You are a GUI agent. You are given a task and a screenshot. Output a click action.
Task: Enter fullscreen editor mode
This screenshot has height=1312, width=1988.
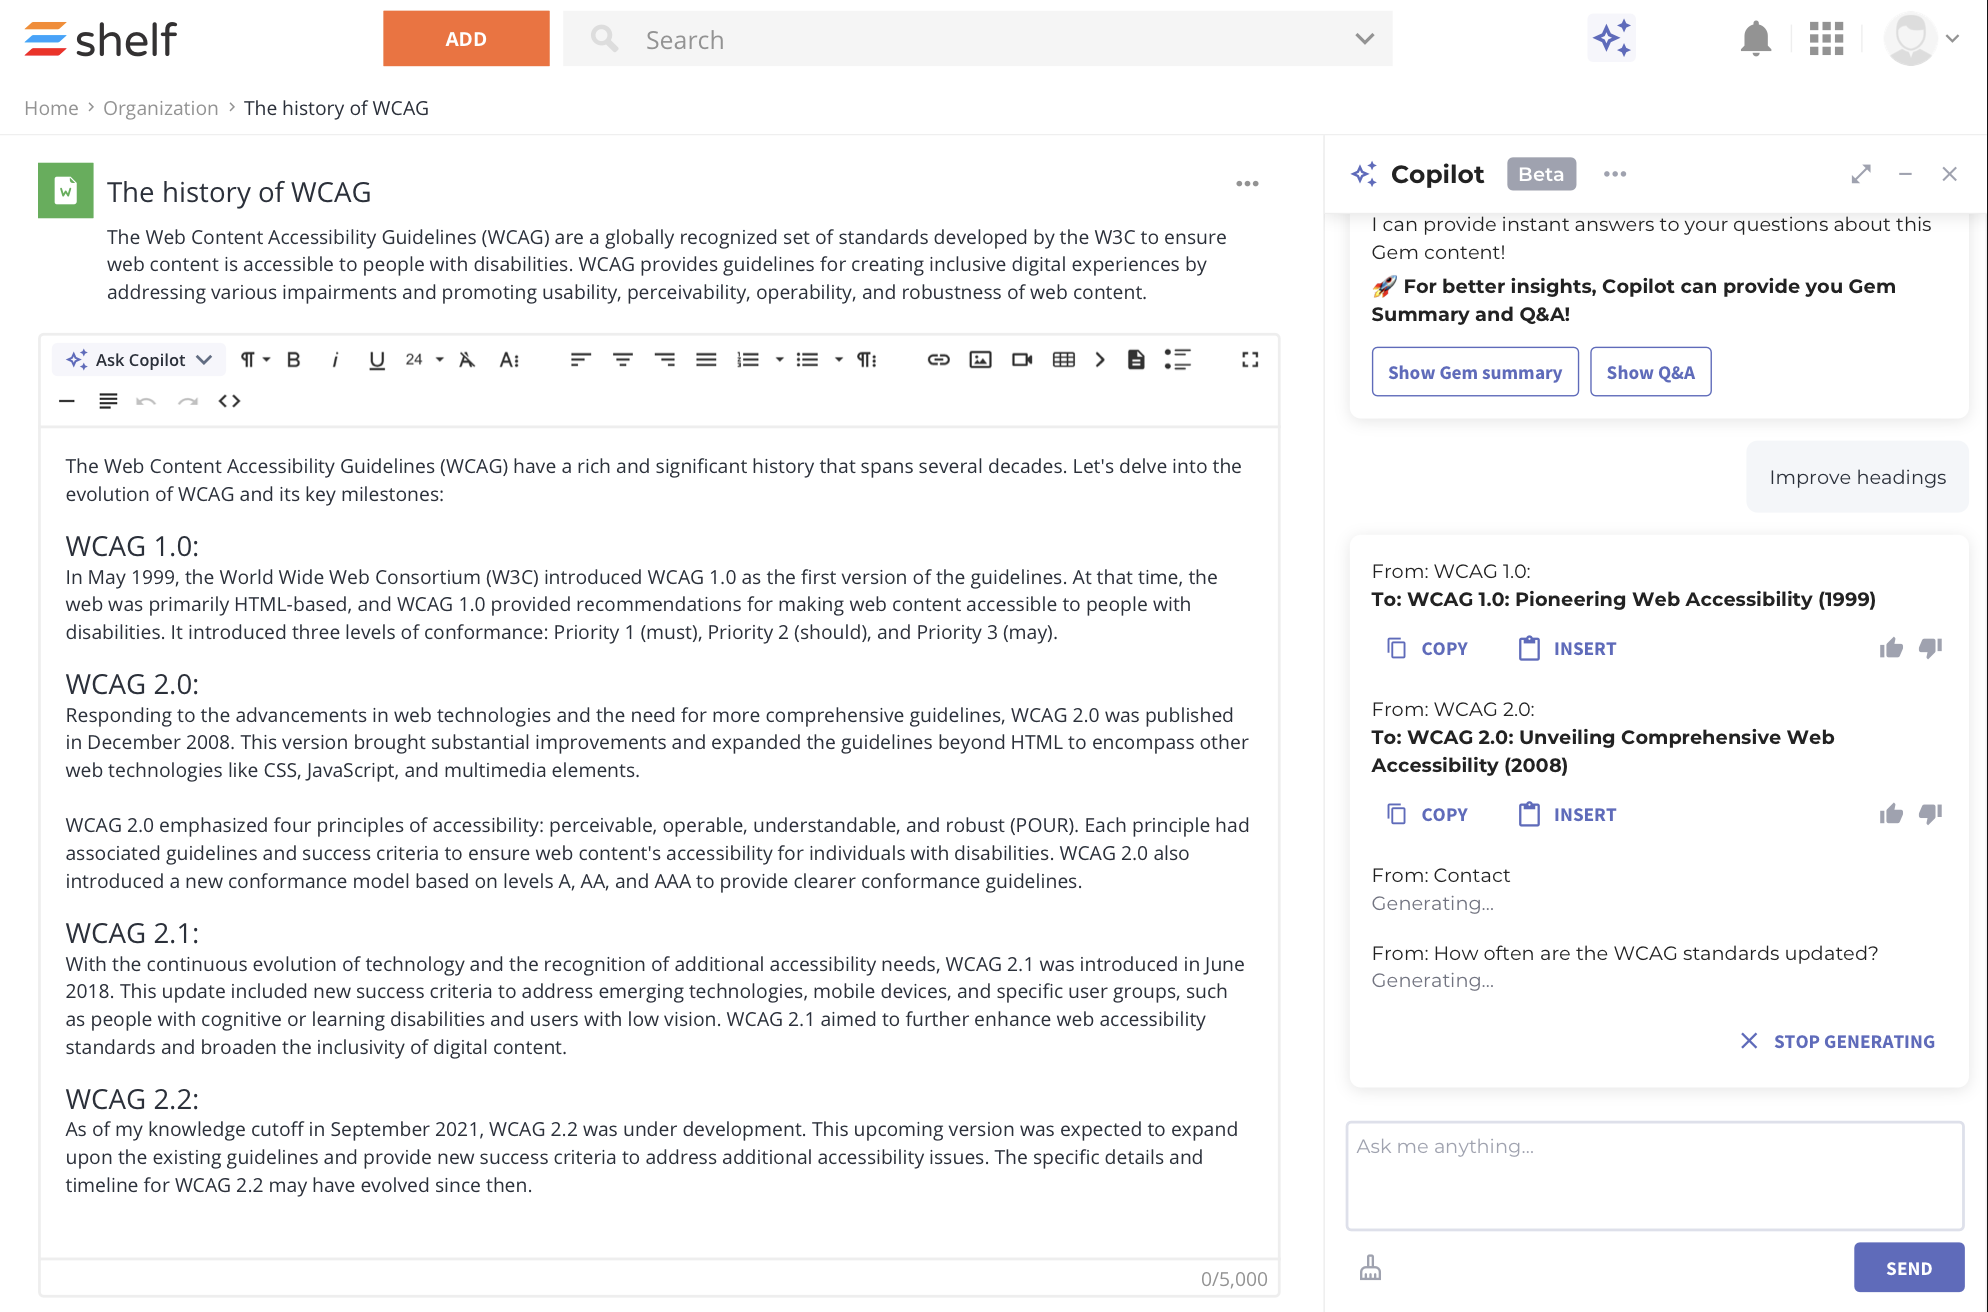pos(1250,360)
